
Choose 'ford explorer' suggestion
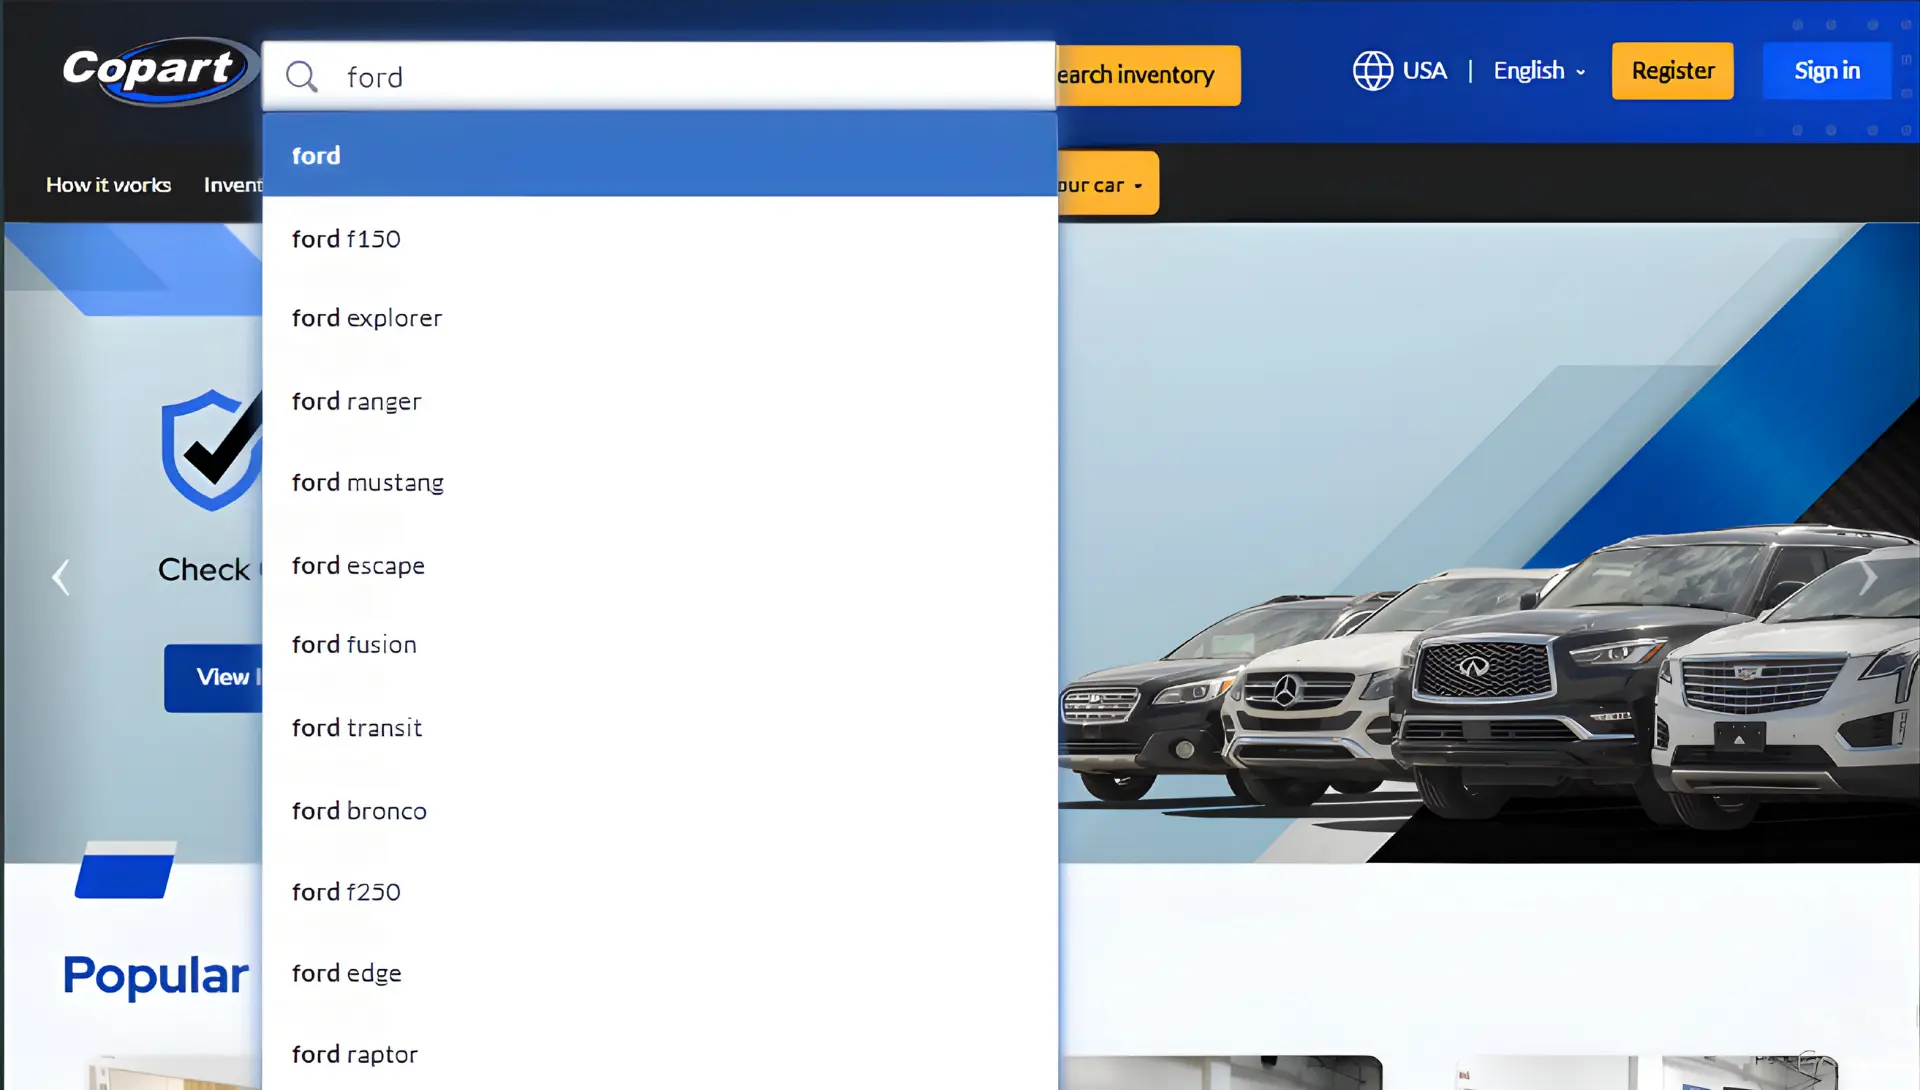(660, 318)
